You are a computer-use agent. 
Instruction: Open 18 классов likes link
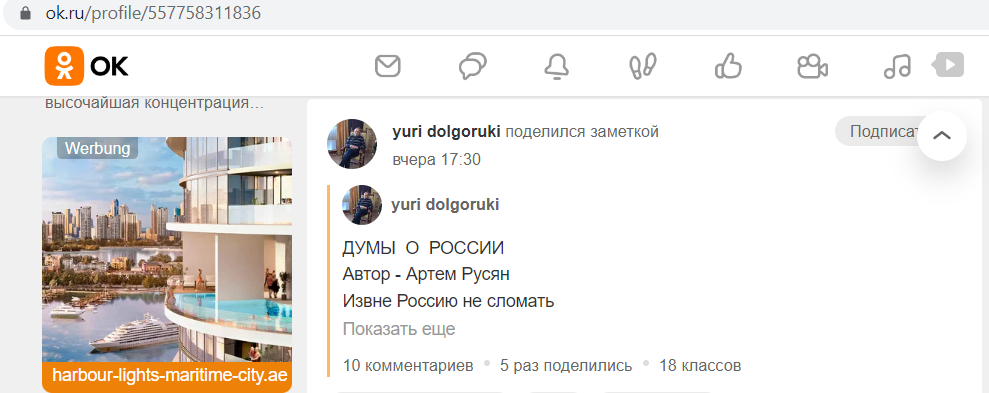tap(700, 365)
